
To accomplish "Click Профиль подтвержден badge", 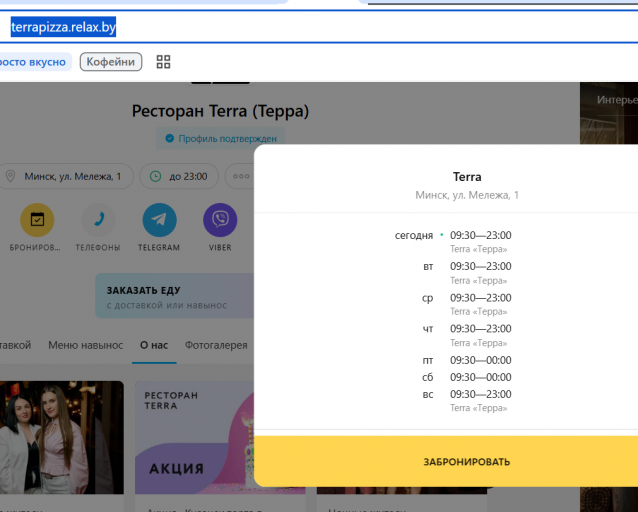I will pyautogui.click(x=221, y=138).
